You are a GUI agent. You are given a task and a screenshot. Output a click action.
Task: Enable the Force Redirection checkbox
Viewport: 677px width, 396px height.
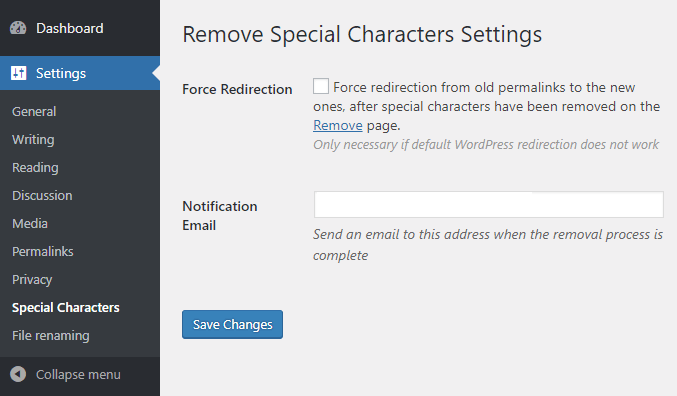click(x=321, y=86)
